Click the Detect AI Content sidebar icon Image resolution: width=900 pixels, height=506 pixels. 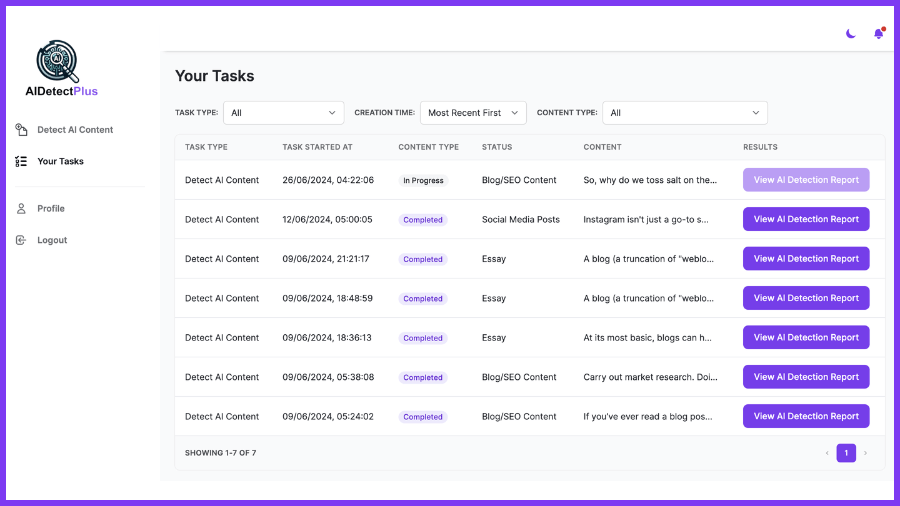tap(21, 130)
